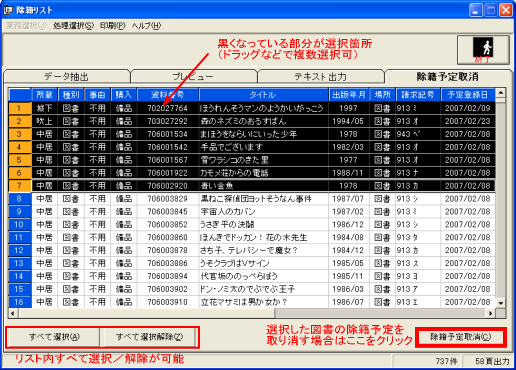
Task: Click the 706003902 material number cell
Action: (x=168, y=289)
